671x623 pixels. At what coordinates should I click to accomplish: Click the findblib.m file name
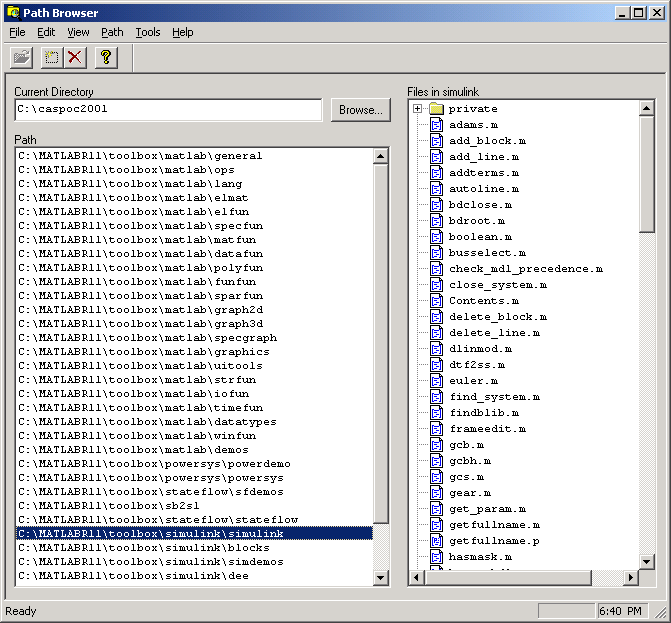point(484,413)
